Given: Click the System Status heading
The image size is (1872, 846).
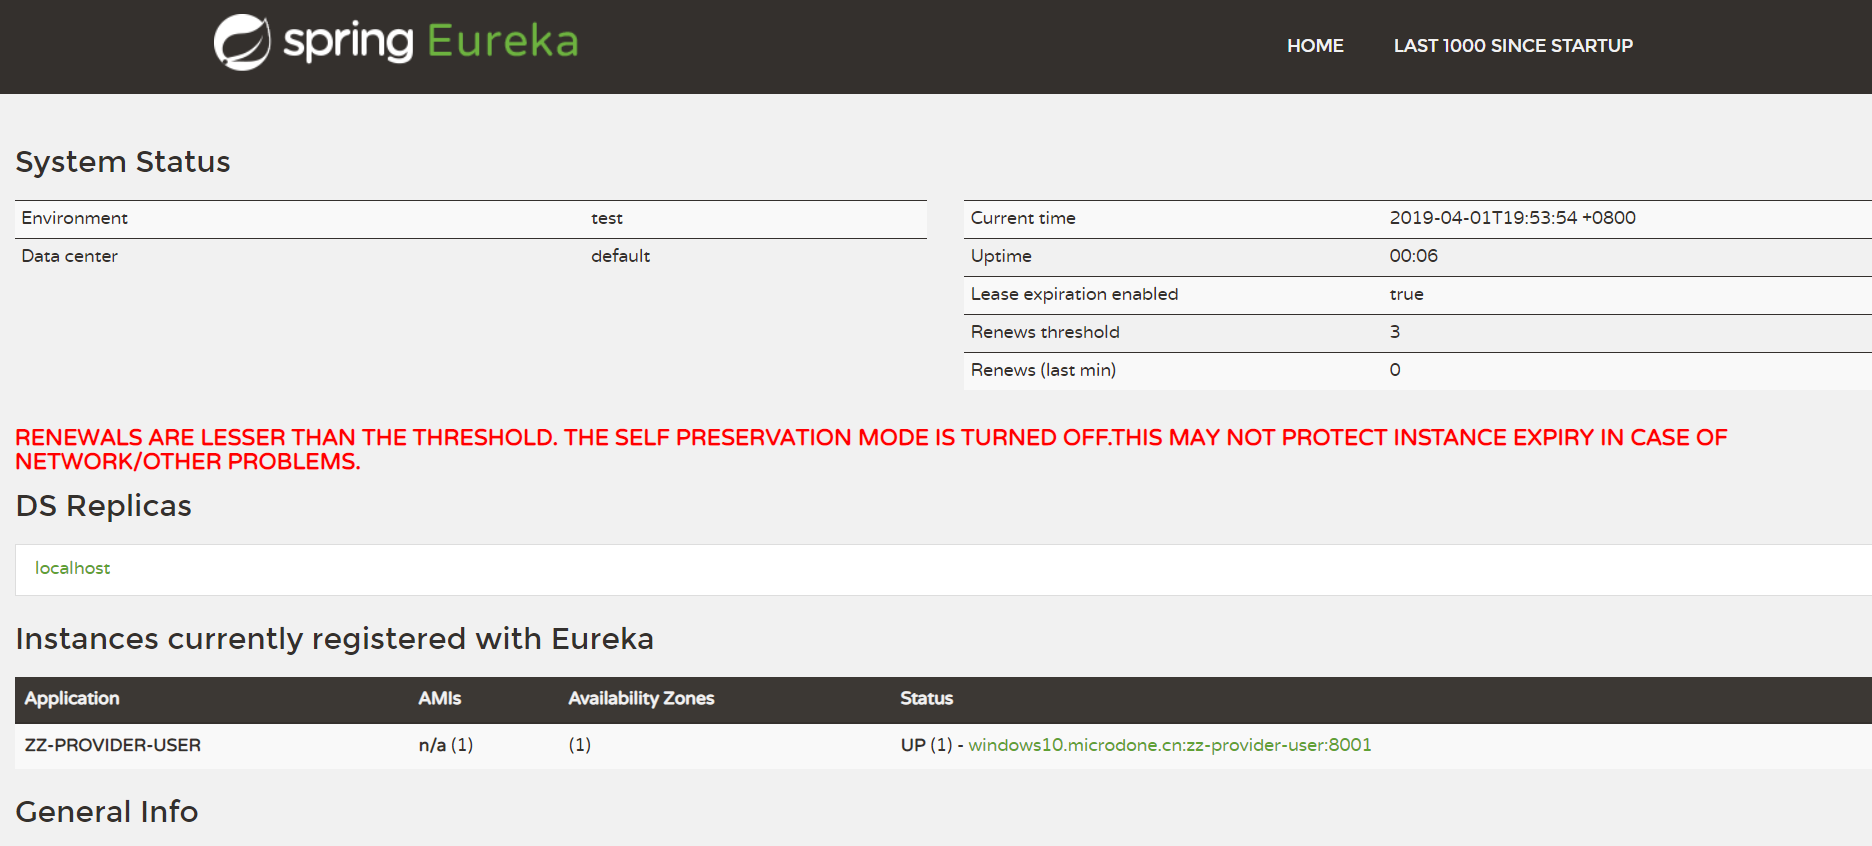Looking at the screenshot, I should tap(123, 162).
